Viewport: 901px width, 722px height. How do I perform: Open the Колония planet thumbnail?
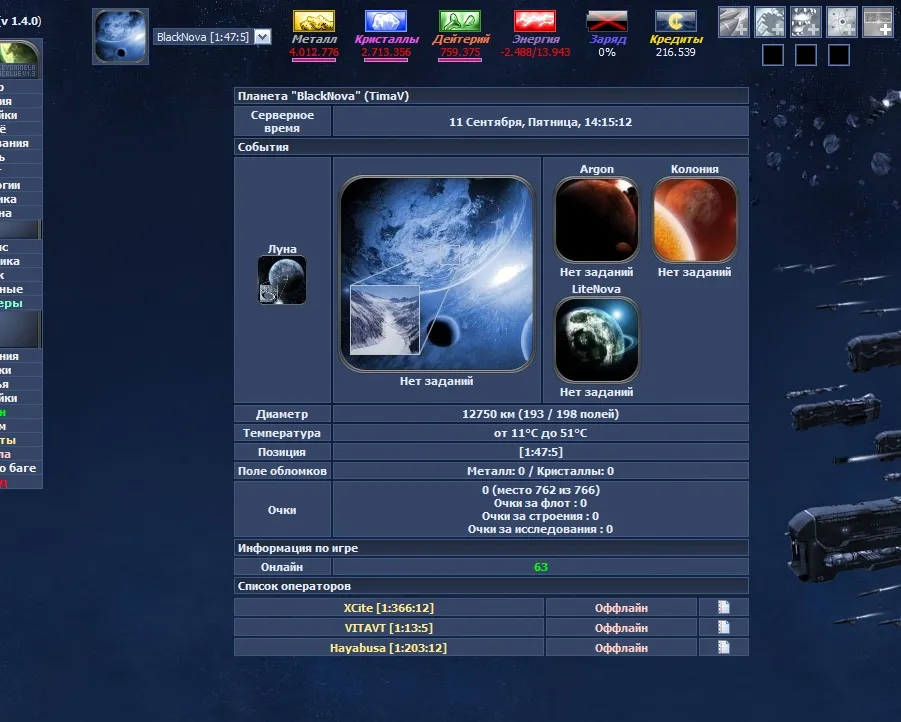pyautogui.click(x=695, y=220)
